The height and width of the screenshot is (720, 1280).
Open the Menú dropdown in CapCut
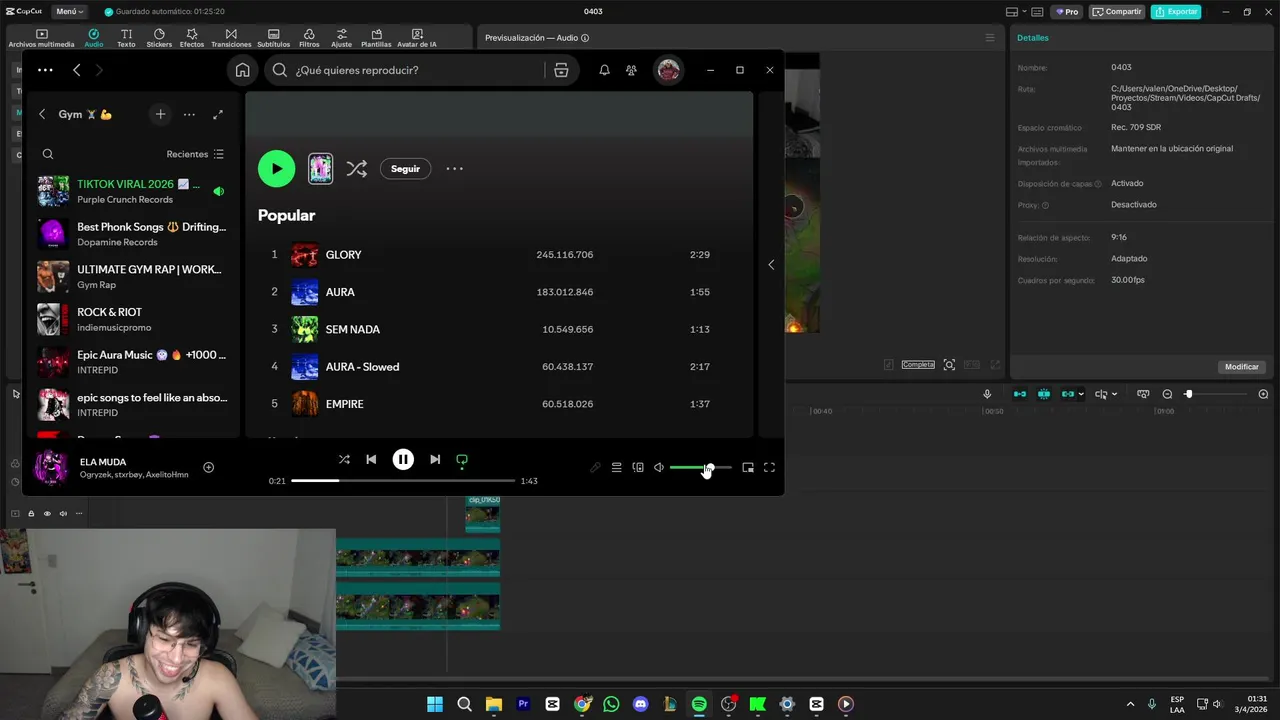coord(69,11)
